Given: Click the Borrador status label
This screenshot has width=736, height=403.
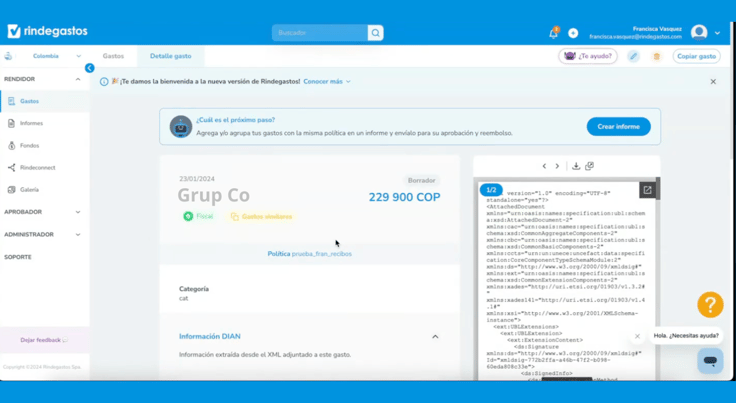Looking at the screenshot, I should [421, 181].
